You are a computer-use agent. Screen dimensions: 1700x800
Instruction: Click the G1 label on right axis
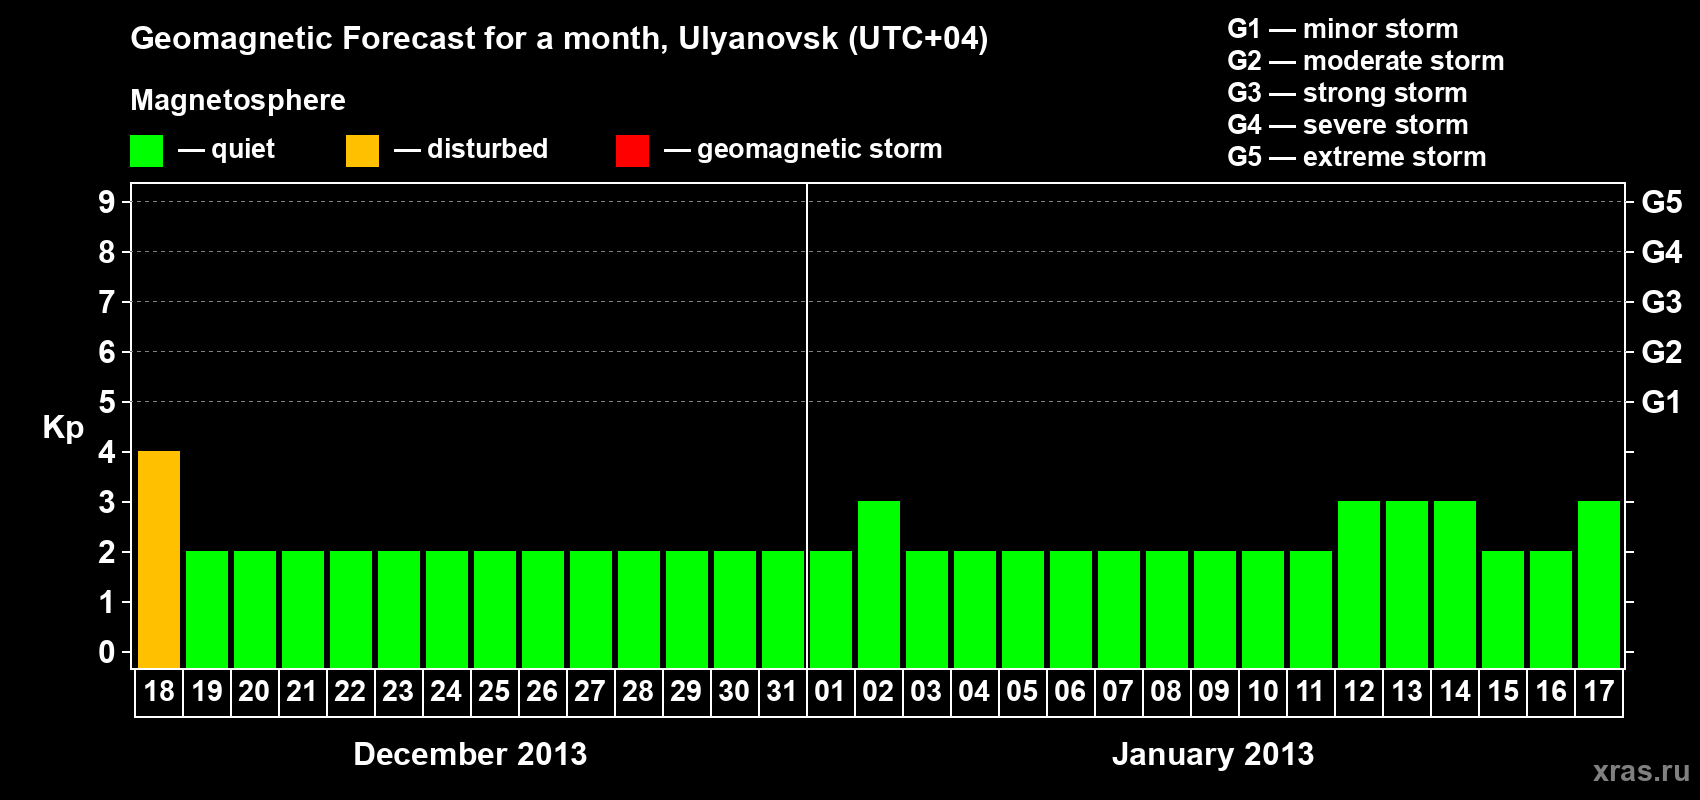[1662, 402]
